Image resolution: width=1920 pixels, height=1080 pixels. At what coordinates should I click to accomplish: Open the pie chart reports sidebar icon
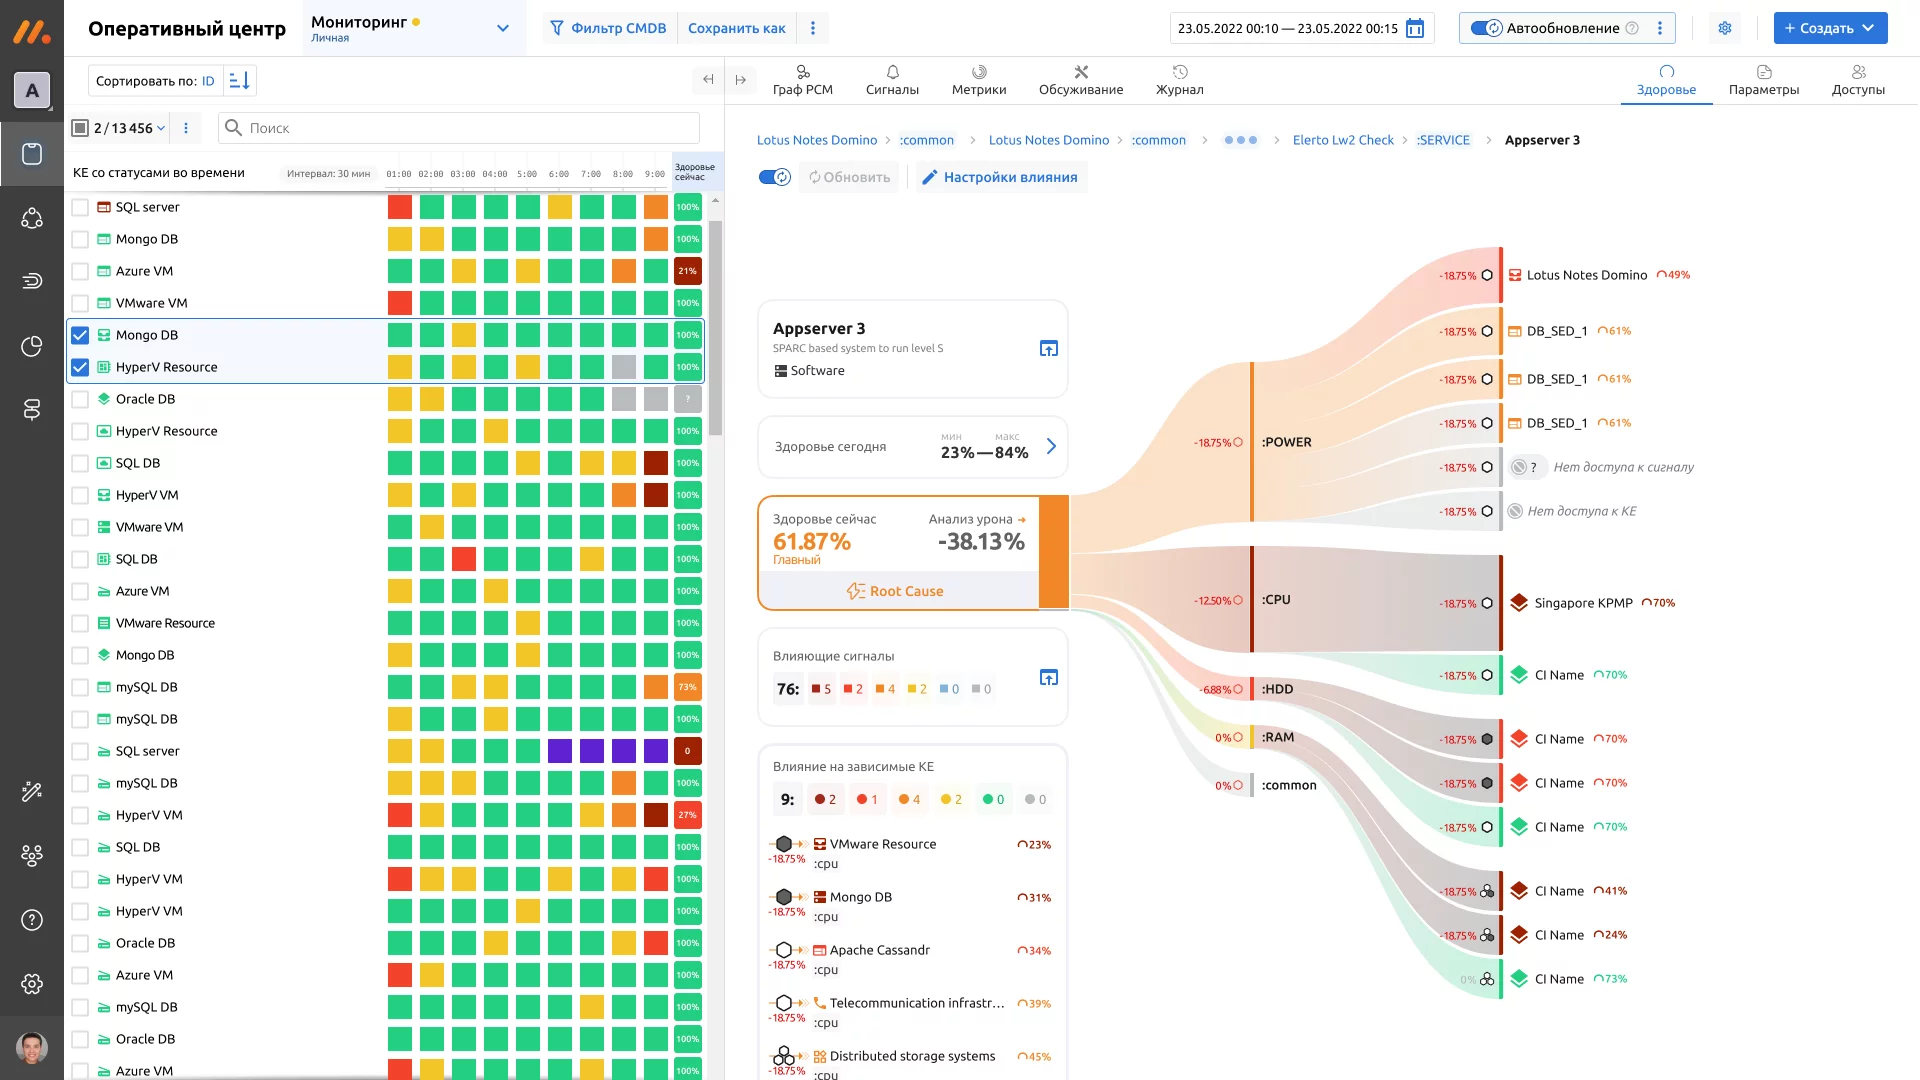click(32, 346)
